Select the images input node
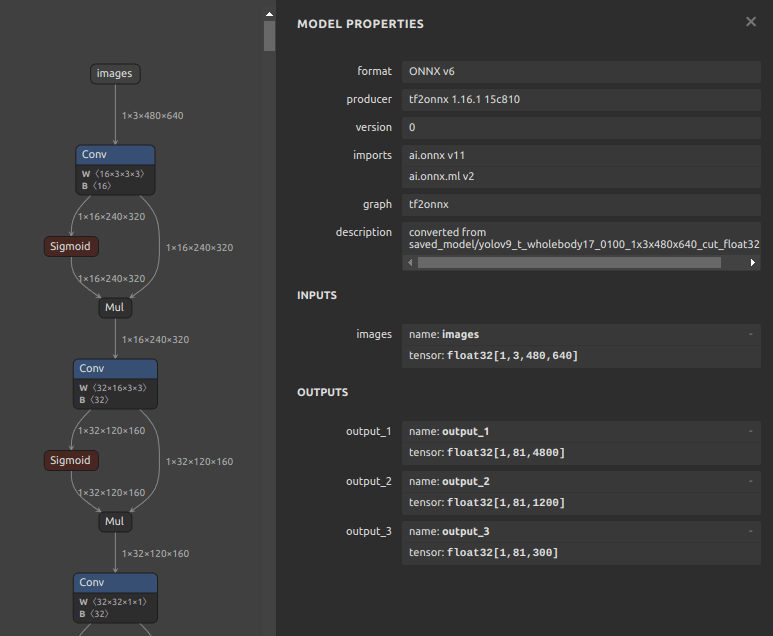This screenshot has height=636, width=773. point(115,73)
